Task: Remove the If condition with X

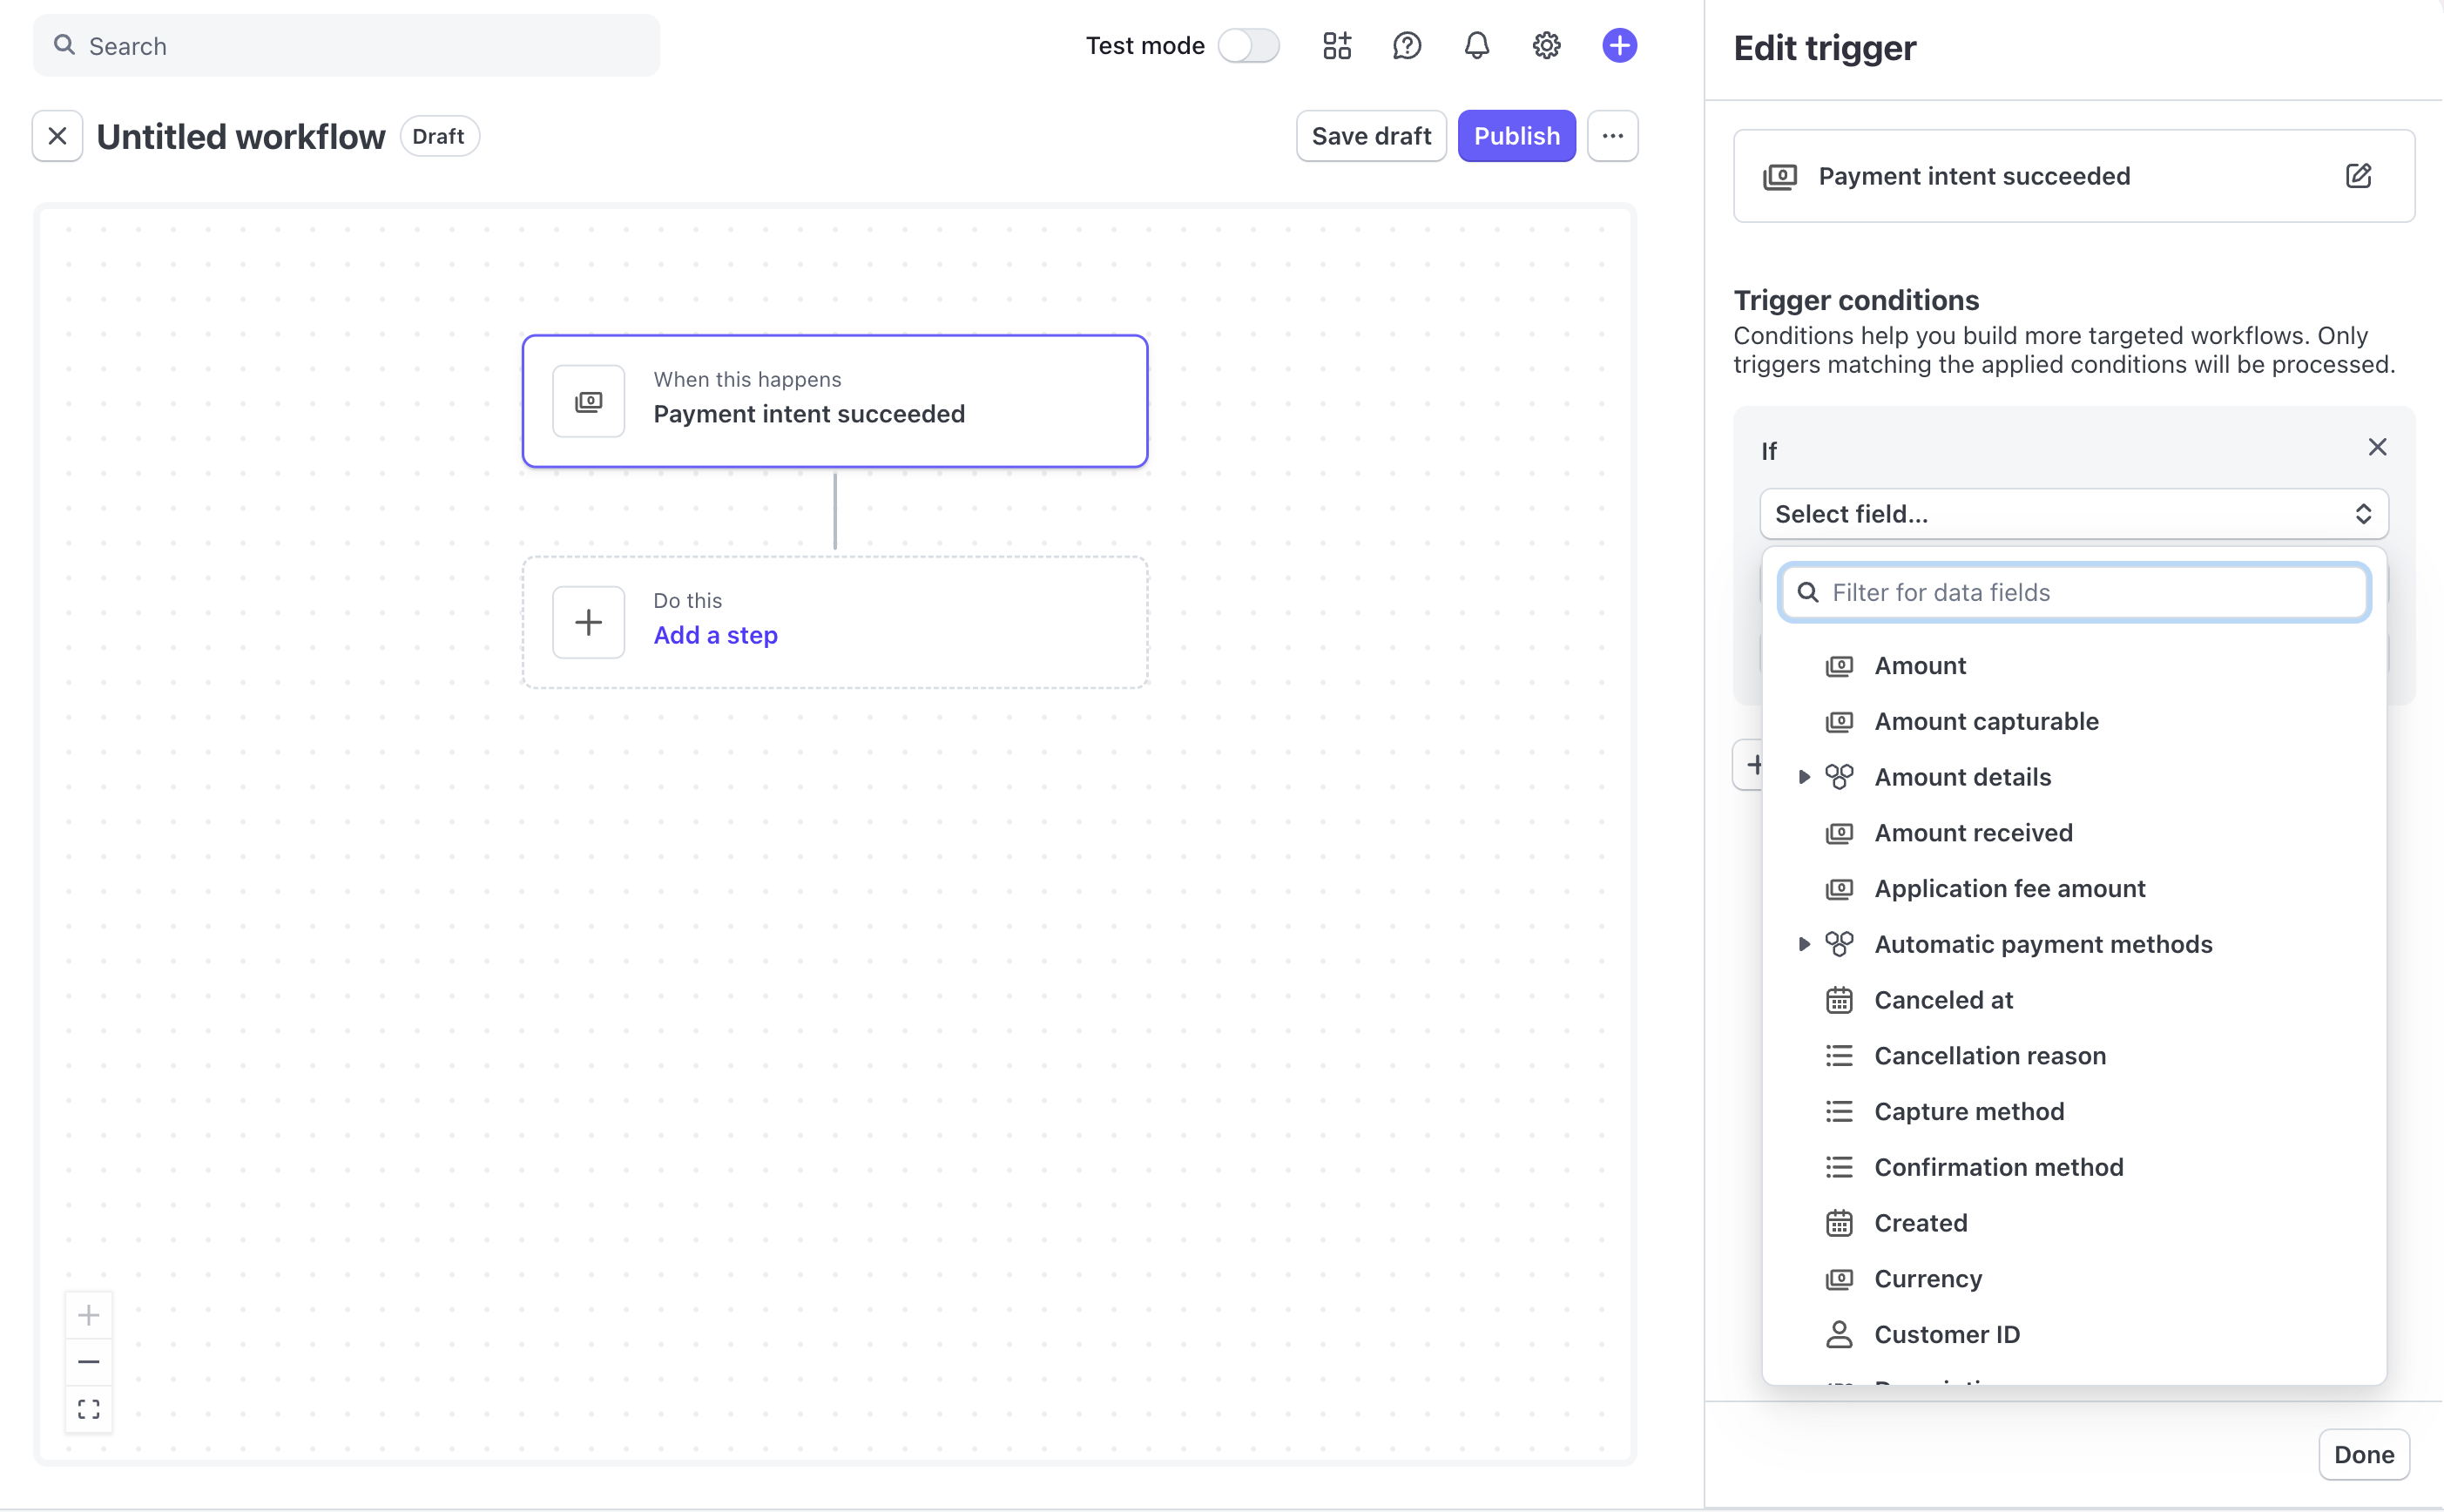Action: (2376, 447)
